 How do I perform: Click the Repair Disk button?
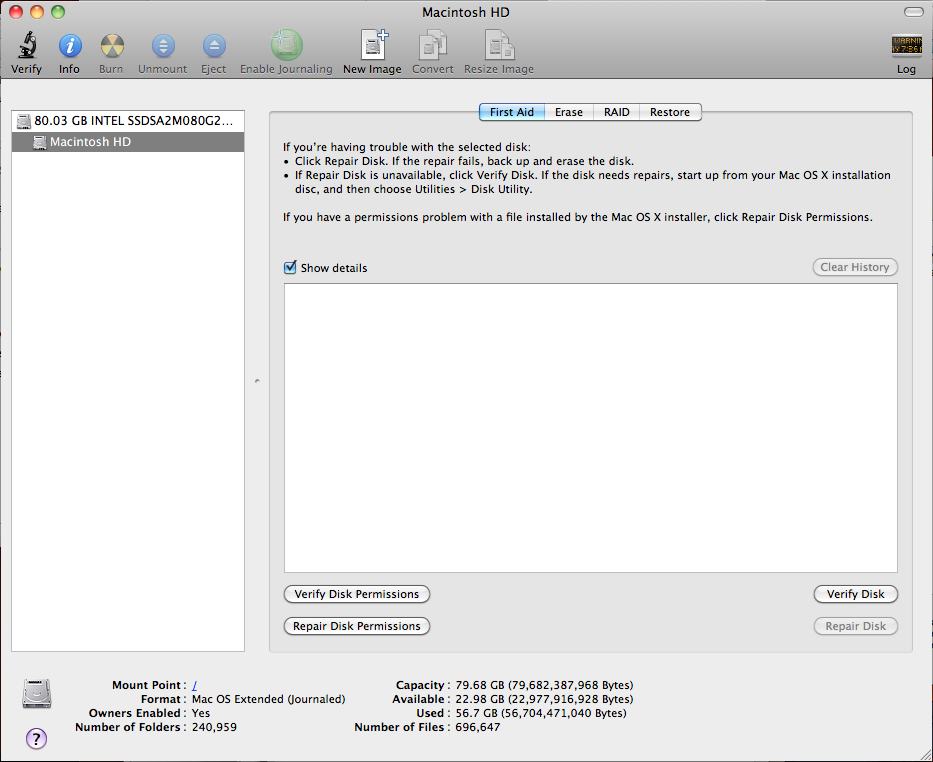coord(856,626)
